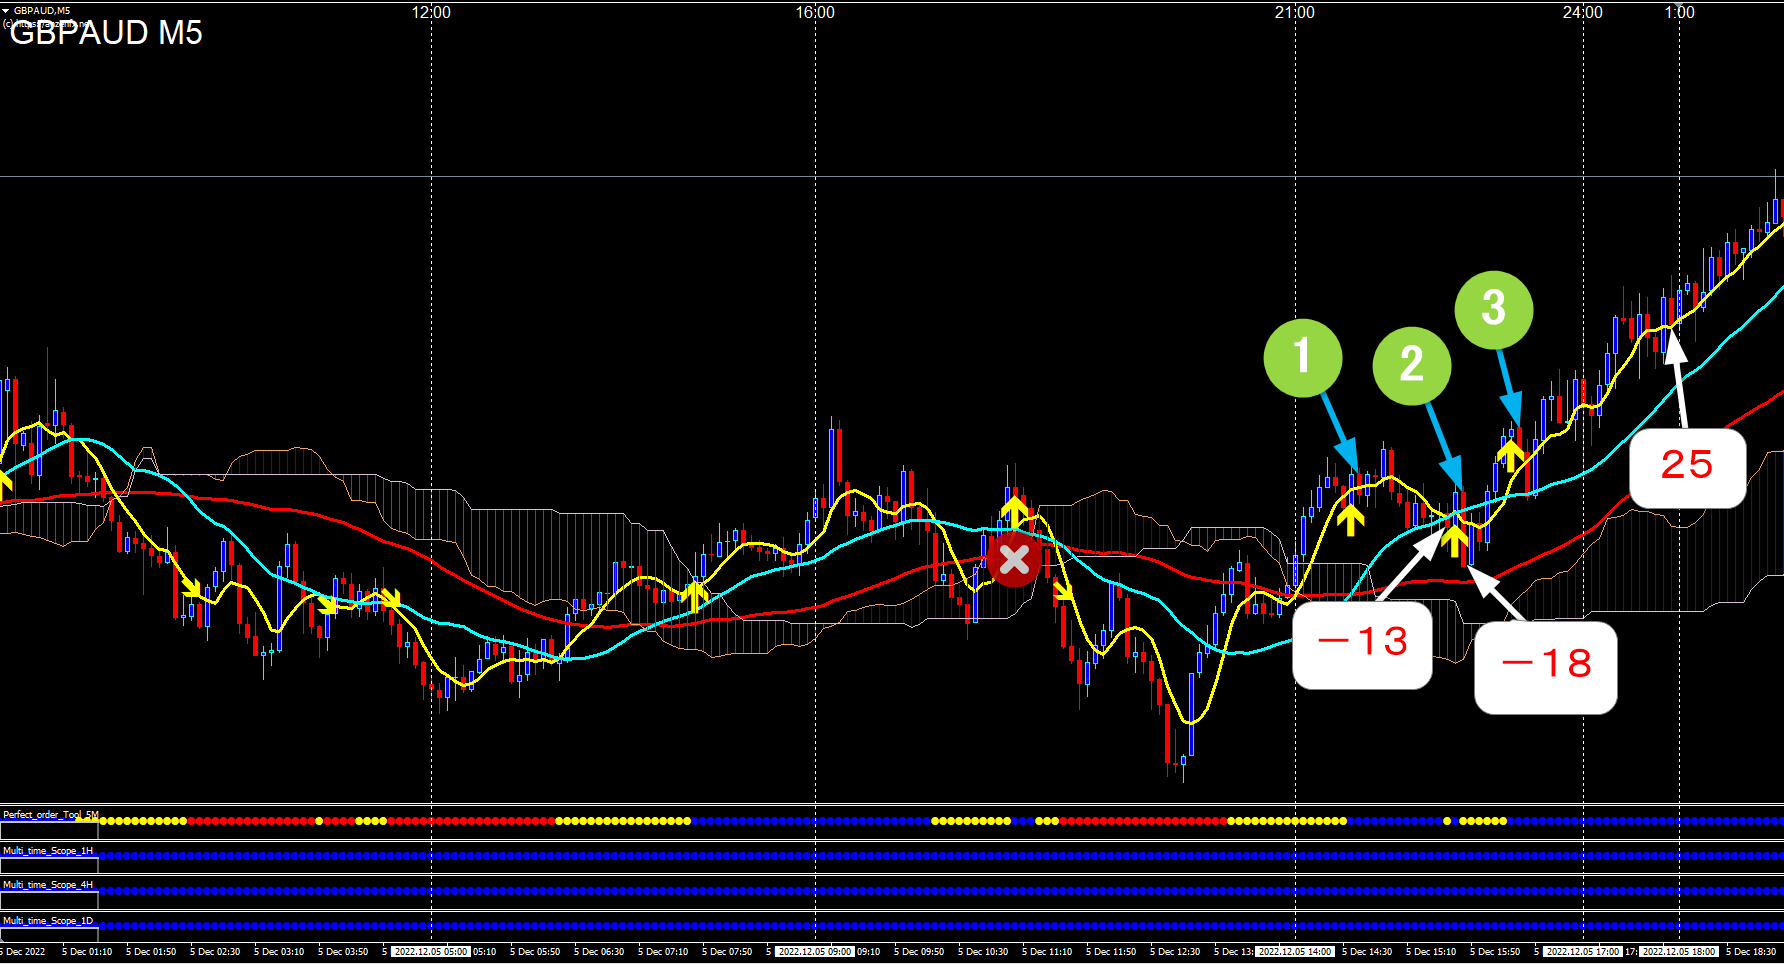Click the 5 Dec 10:30 time axis label
Image resolution: width=1784 pixels, height=965 pixels.
(x=983, y=952)
